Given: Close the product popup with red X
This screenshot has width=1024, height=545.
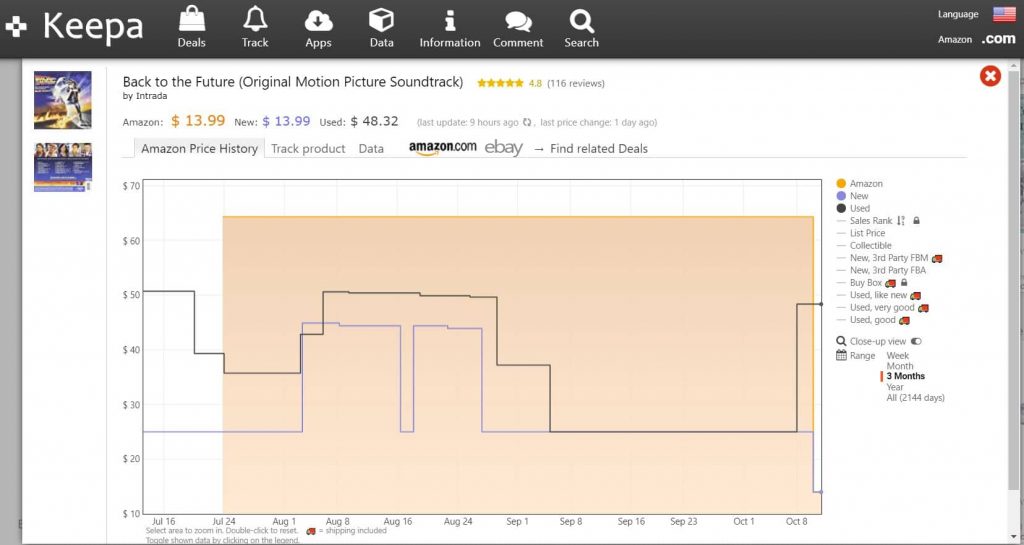Looking at the screenshot, I should coord(990,76).
